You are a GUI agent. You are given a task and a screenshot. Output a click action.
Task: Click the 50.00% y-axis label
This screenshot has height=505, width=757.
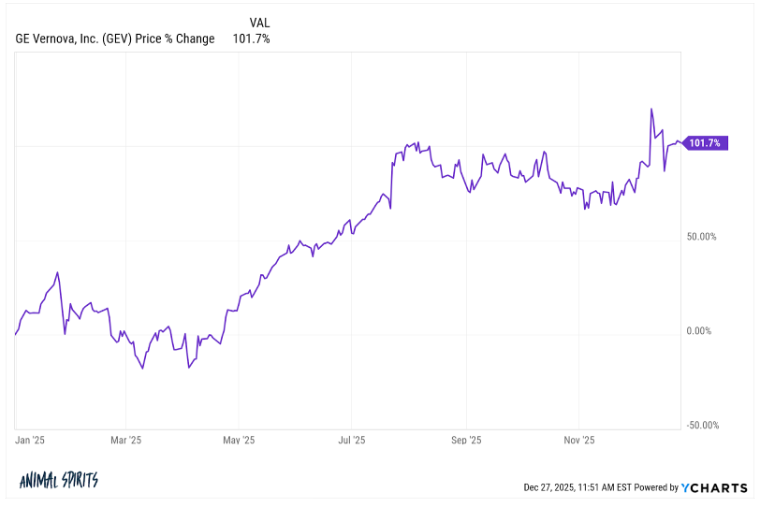click(700, 237)
